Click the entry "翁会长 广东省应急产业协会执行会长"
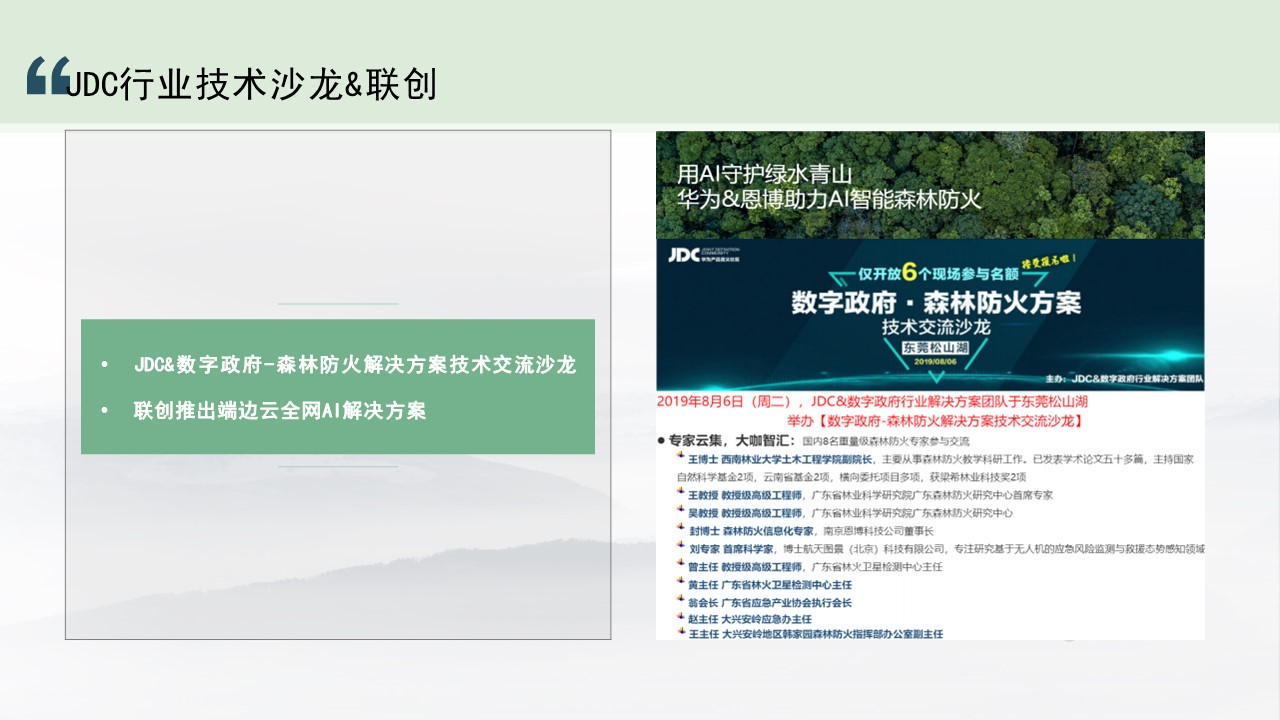1280x720 pixels. (x=770, y=603)
